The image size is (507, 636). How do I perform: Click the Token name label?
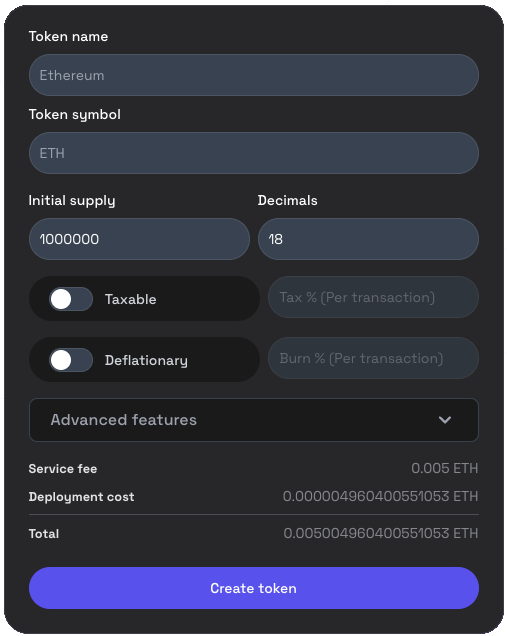(69, 37)
